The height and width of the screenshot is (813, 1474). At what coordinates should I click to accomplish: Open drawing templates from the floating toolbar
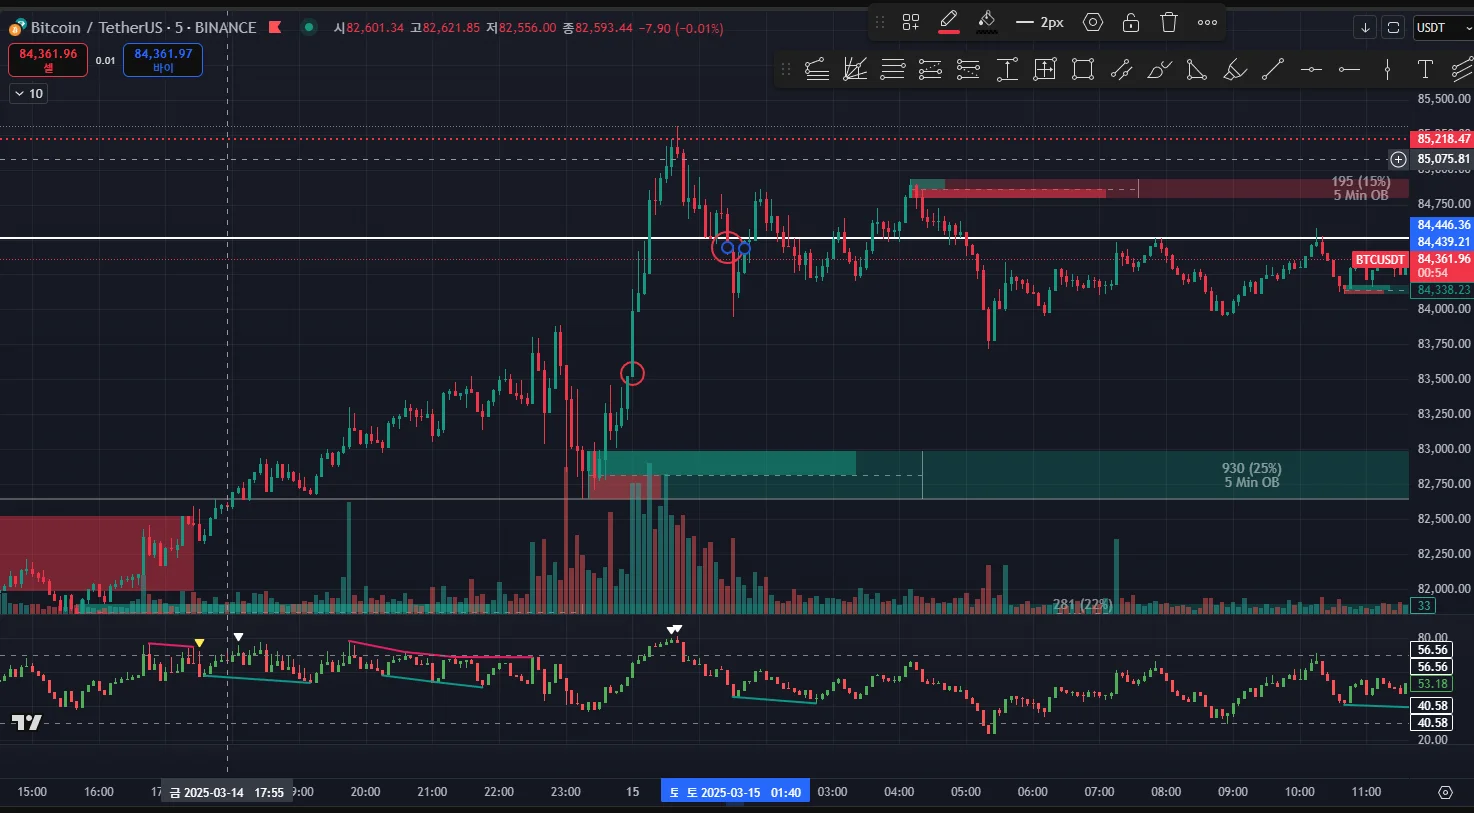coord(910,22)
